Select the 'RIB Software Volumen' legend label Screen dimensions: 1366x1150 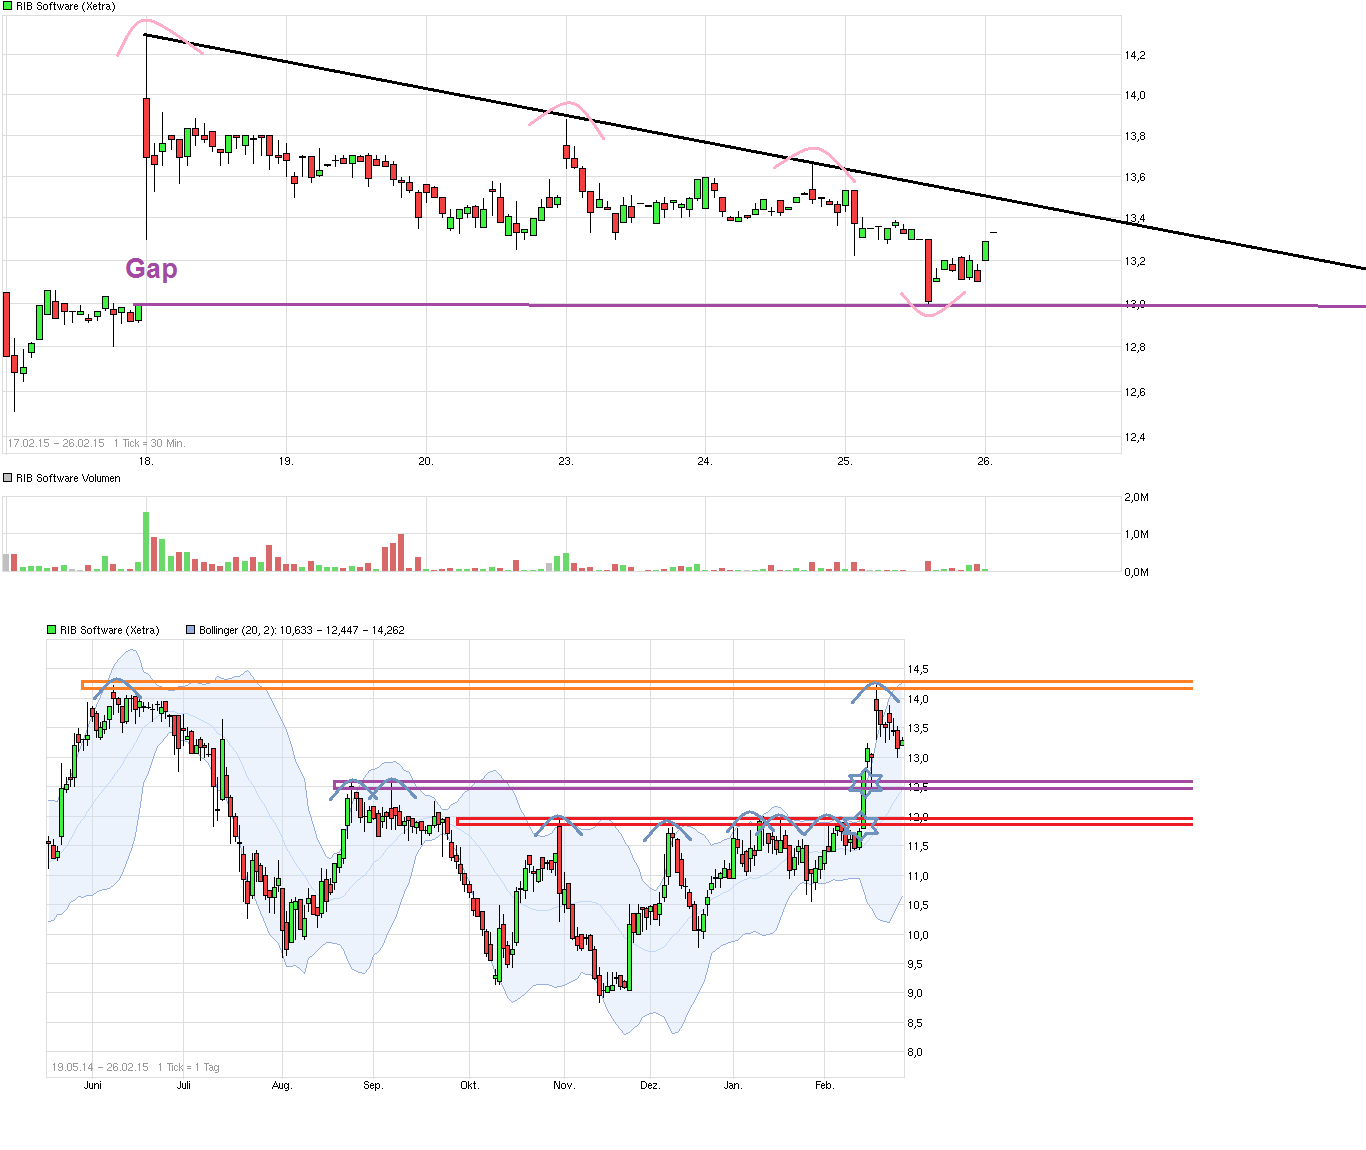68,478
